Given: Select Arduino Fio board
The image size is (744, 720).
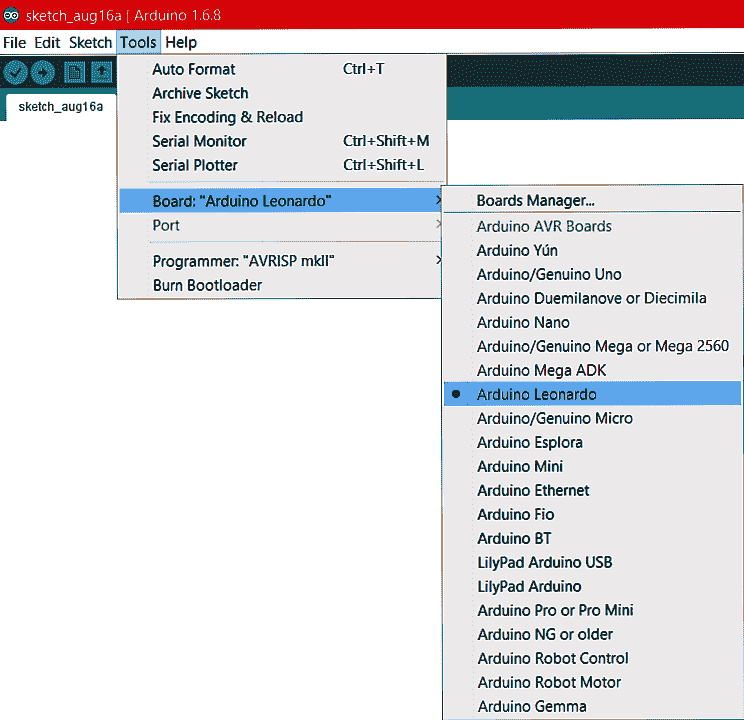Looking at the screenshot, I should (592, 514).
